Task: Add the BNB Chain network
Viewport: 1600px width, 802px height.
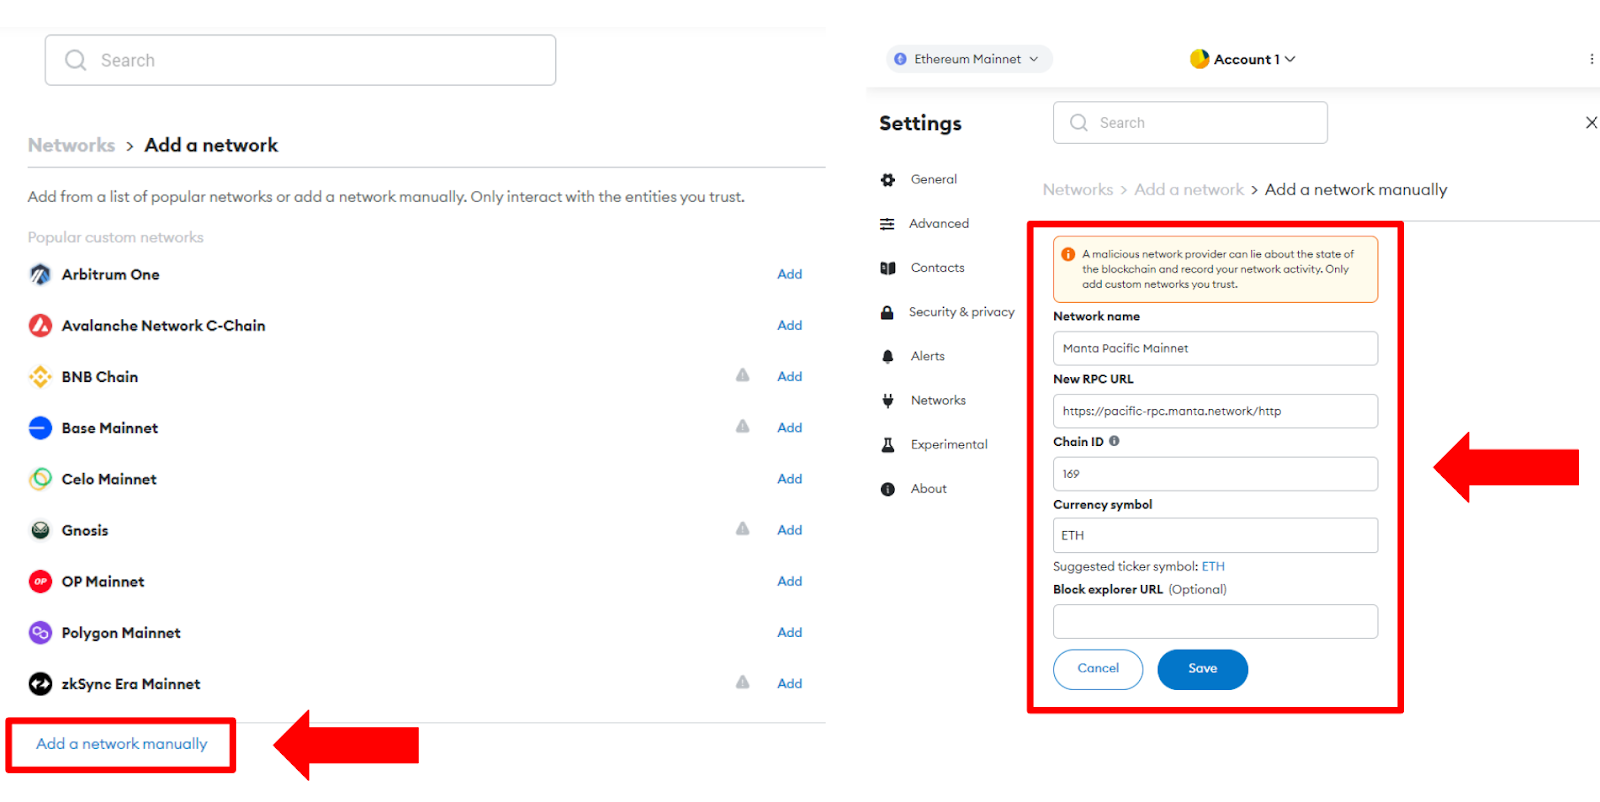Action: point(790,376)
